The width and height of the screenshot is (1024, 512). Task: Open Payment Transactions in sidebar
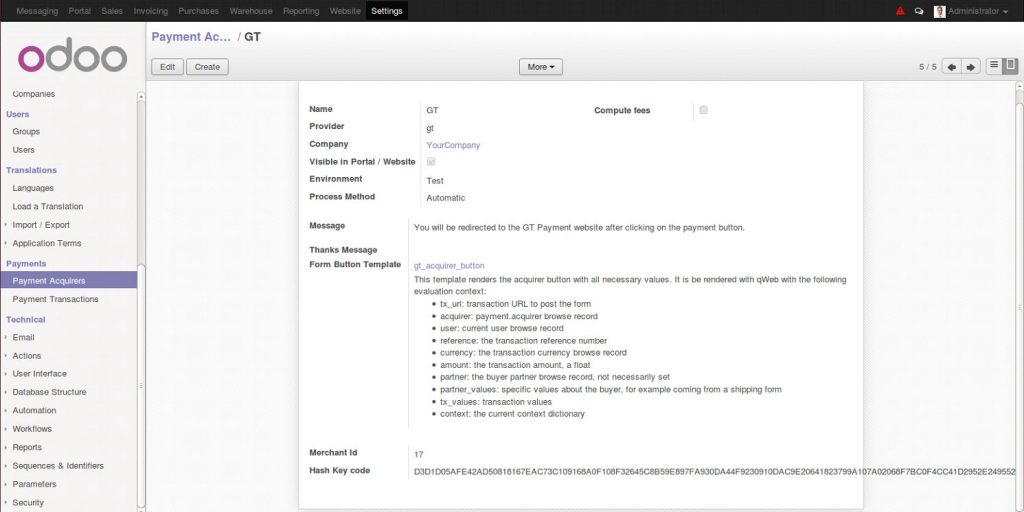(x=56, y=299)
